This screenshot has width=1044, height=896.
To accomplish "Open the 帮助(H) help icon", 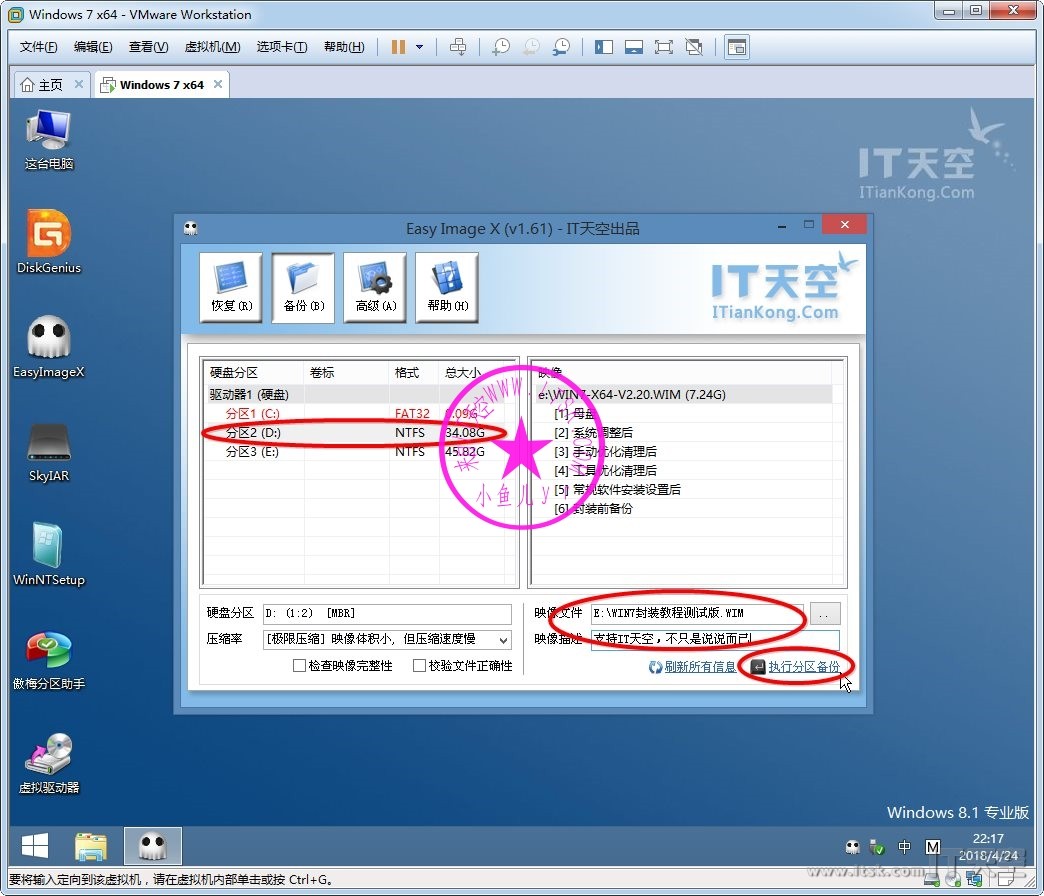I will coord(447,286).
